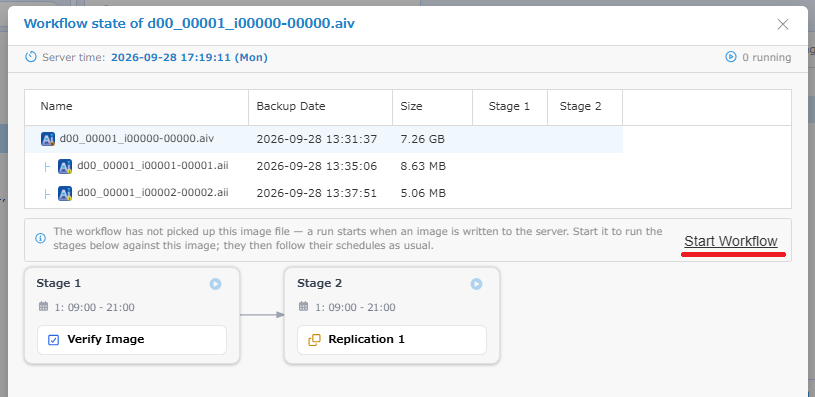Sort by the Size column header
Image resolution: width=815 pixels, height=397 pixels.
[432, 107]
